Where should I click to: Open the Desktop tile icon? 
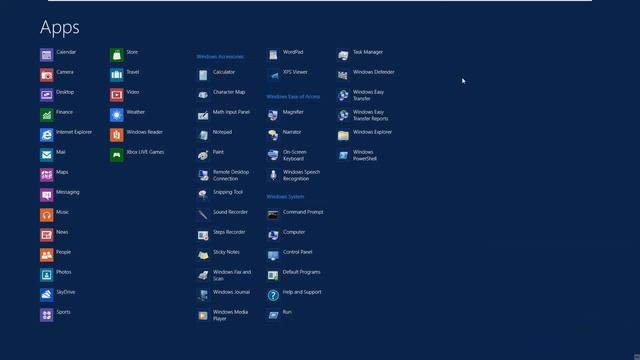[x=47, y=95]
